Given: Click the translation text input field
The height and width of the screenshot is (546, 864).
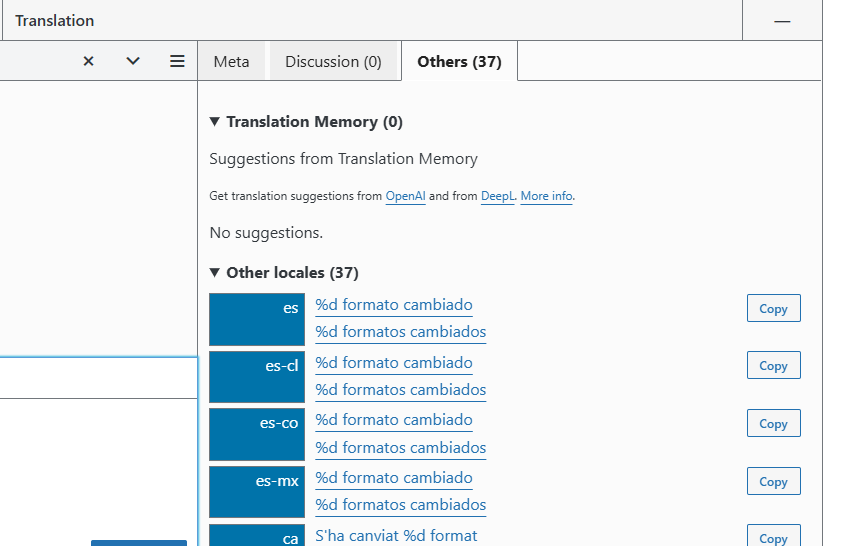Looking at the screenshot, I should coord(98,378).
